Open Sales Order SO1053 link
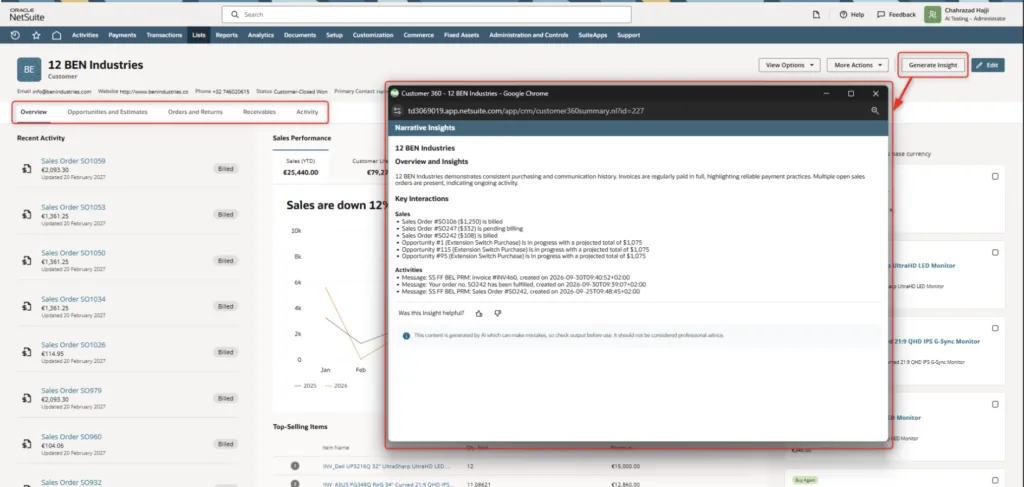 tap(73, 207)
